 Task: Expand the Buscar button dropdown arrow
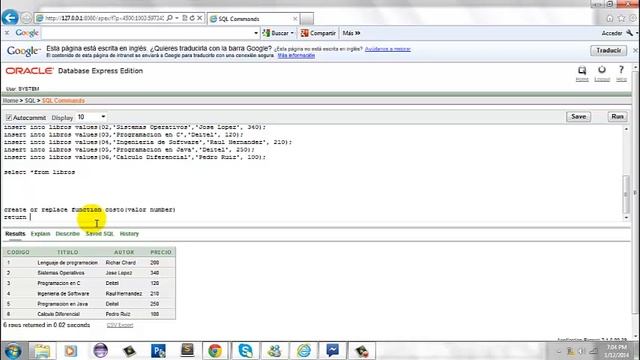pos(292,33)
